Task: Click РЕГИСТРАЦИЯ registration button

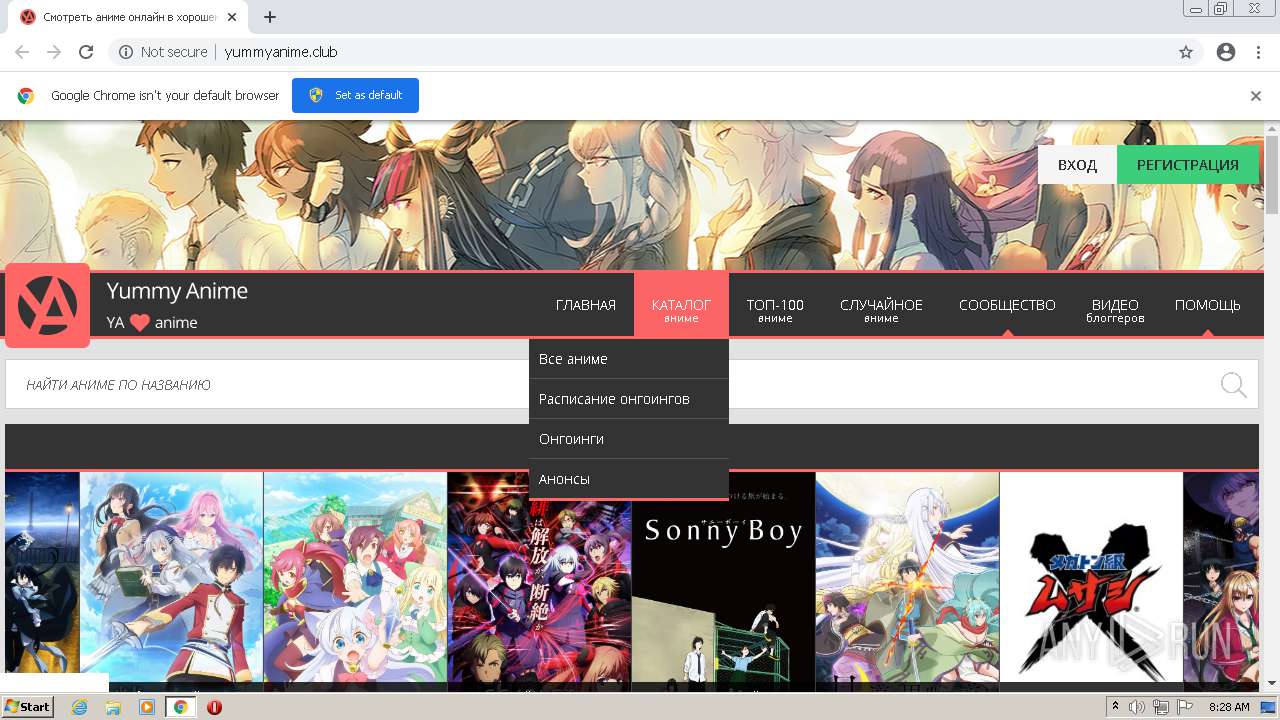Action: tap(1187, 165)
